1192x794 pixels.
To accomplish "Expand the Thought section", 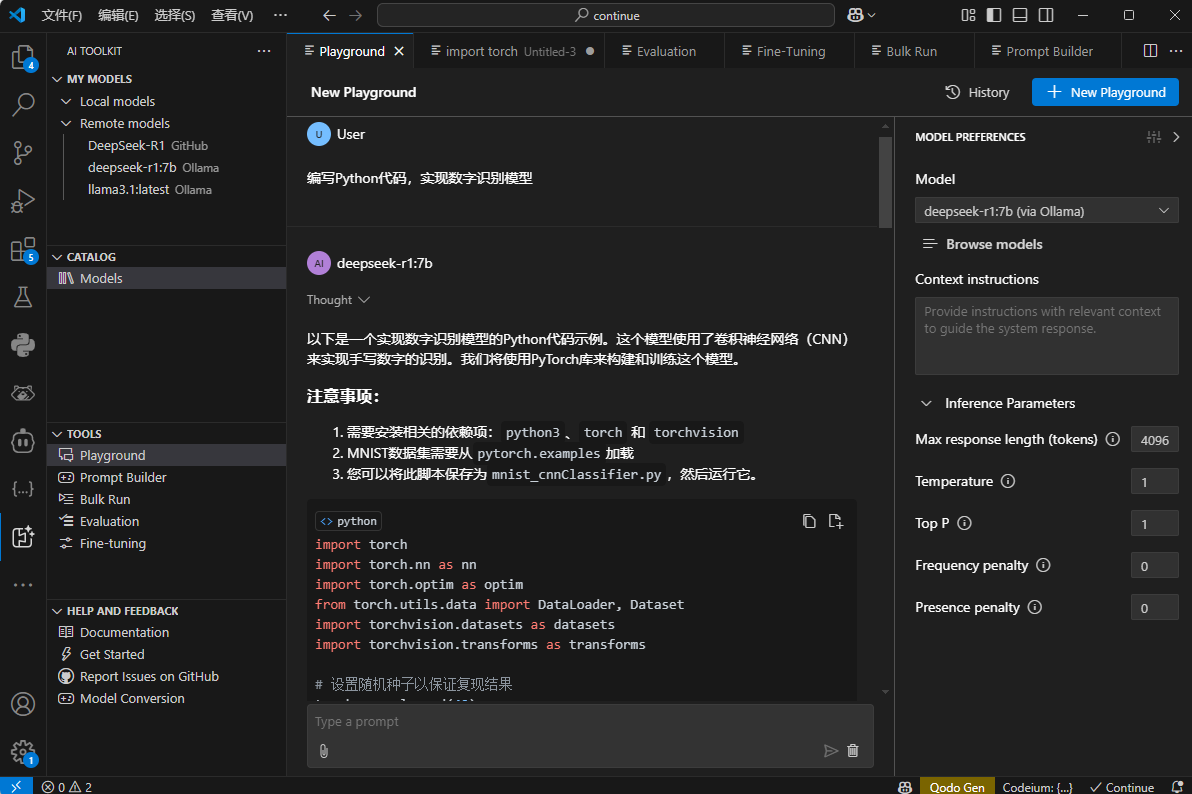I will click(338, 300).
